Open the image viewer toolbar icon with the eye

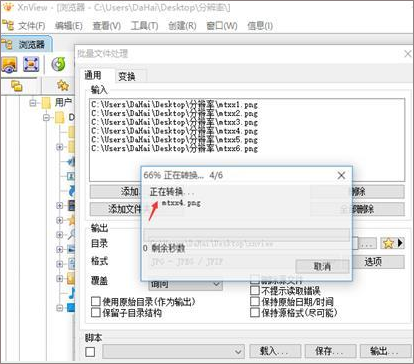click(x=9, y=65)
